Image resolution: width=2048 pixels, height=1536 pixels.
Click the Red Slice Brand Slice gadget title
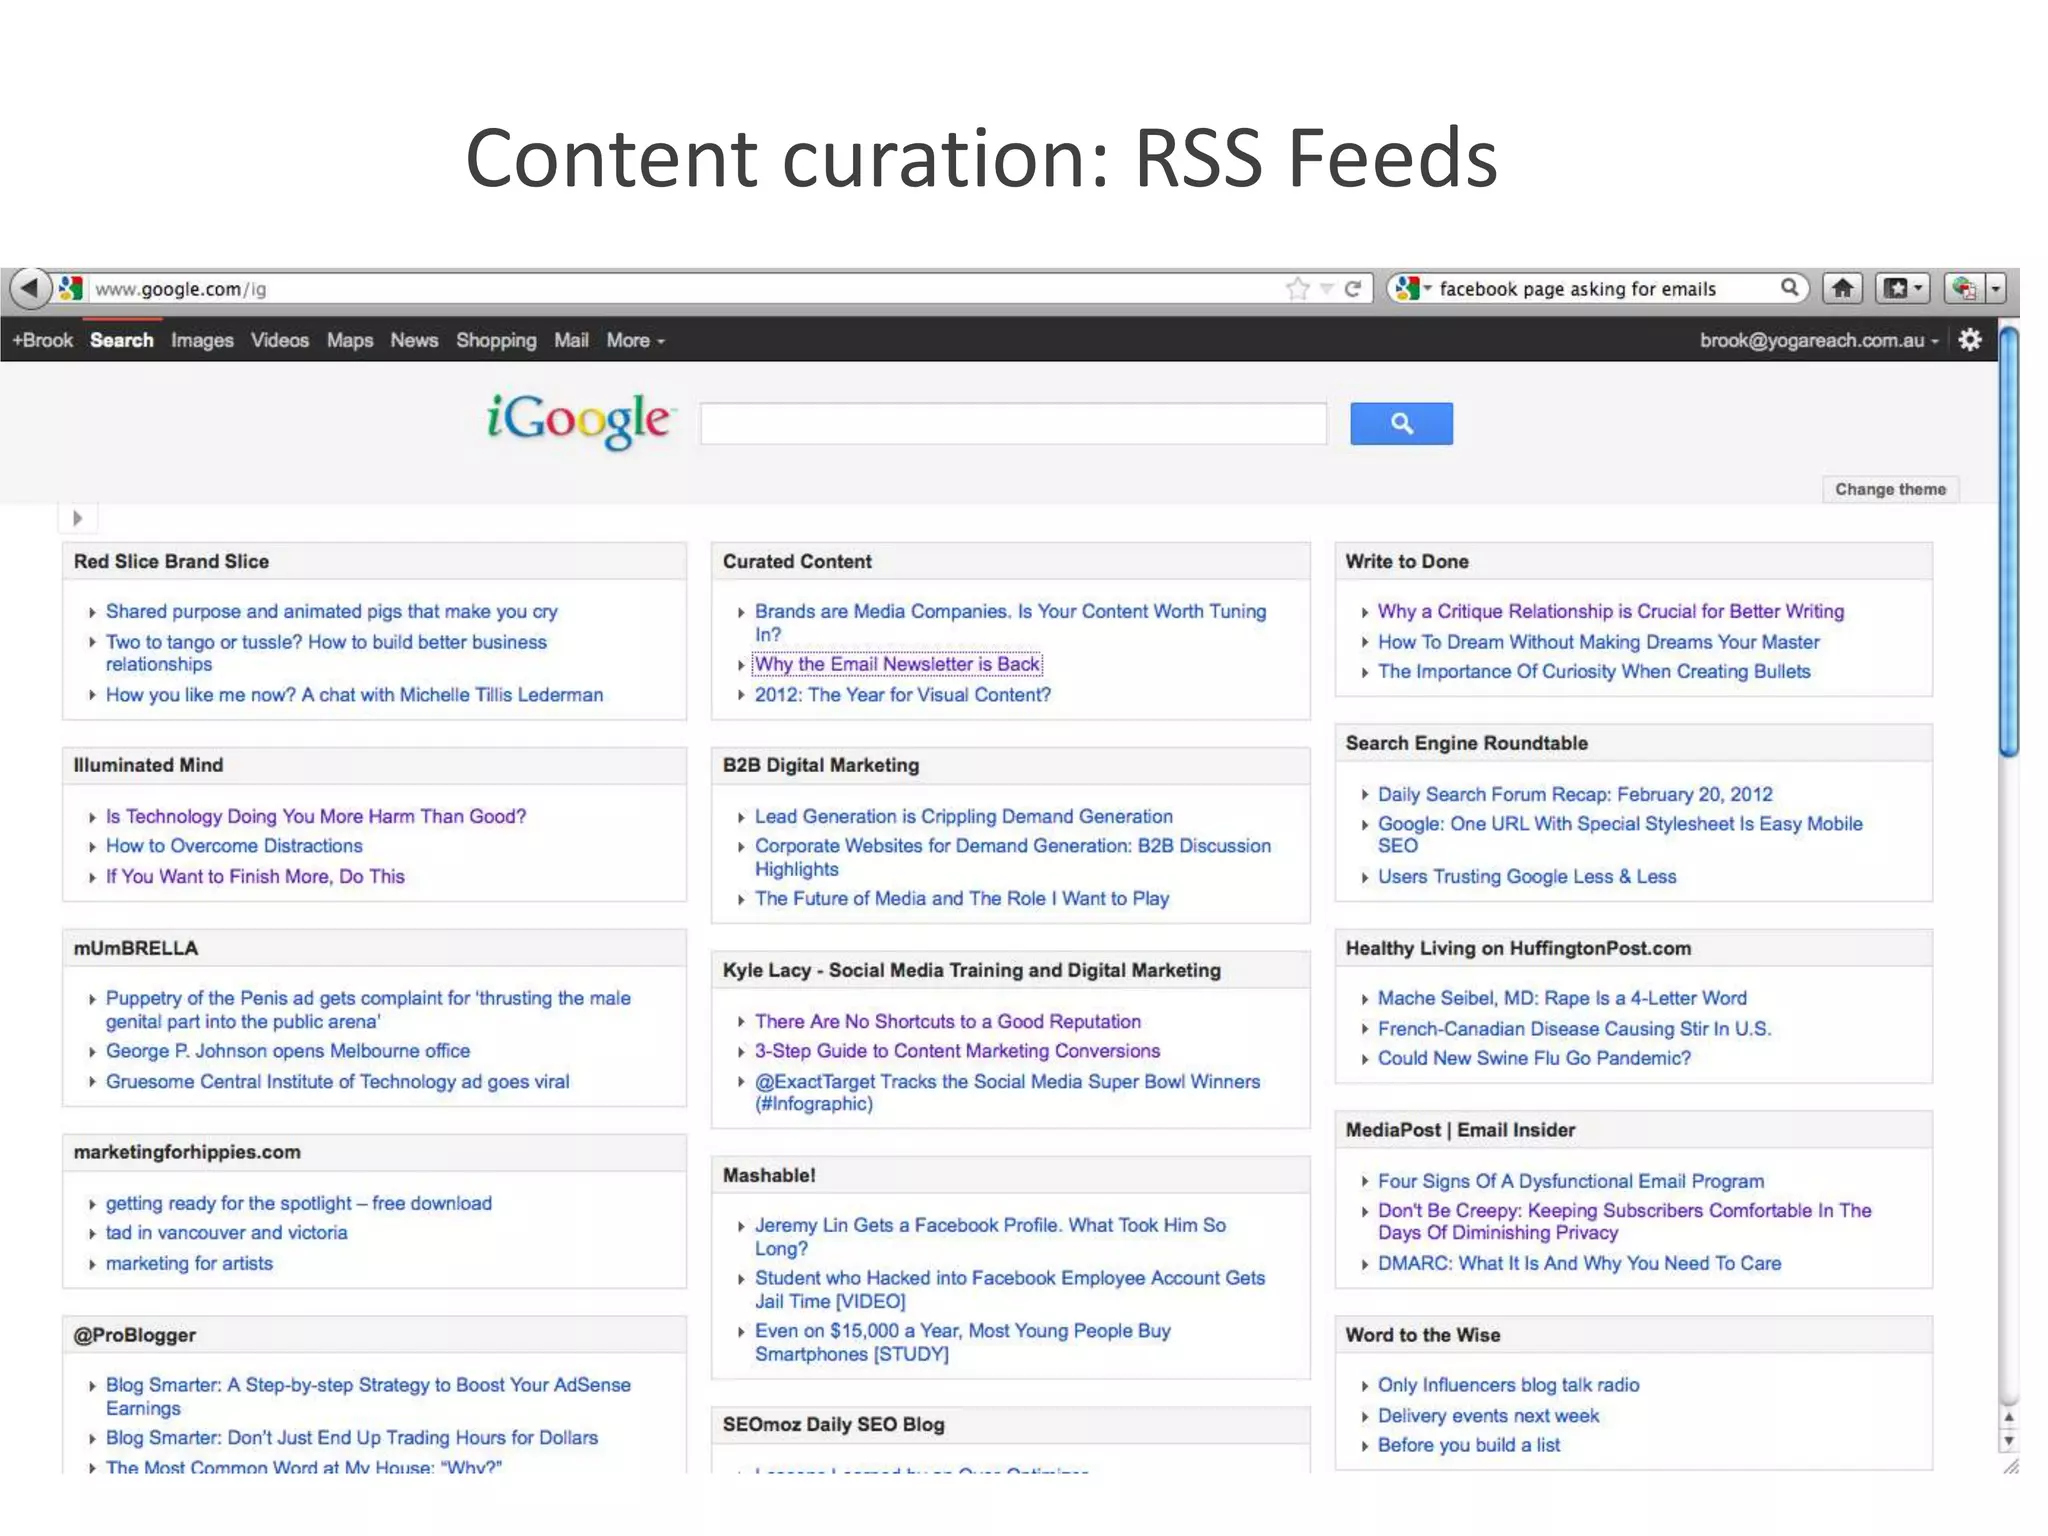171,562
